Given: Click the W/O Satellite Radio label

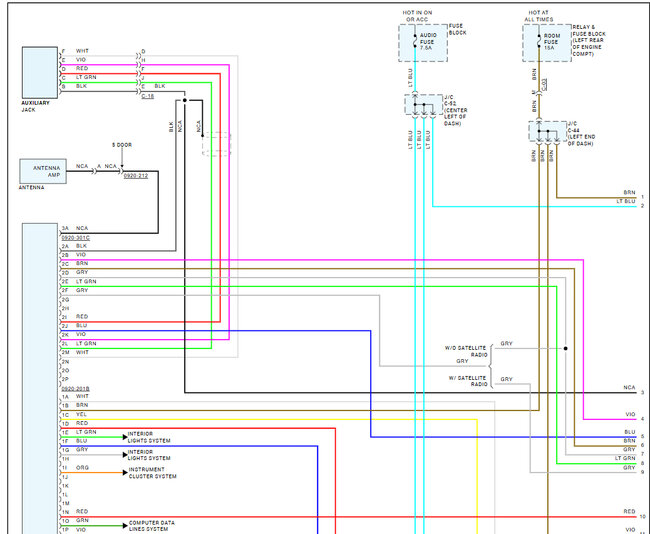Looking at the screenshot, I should (x=465, y=351).
